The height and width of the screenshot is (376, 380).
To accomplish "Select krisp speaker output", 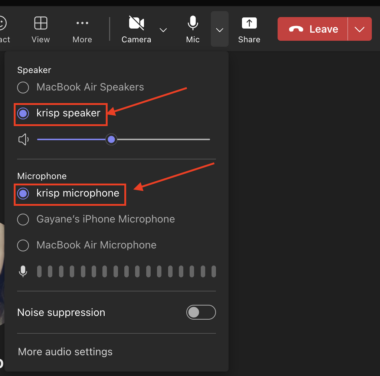I will pos(59,113).
